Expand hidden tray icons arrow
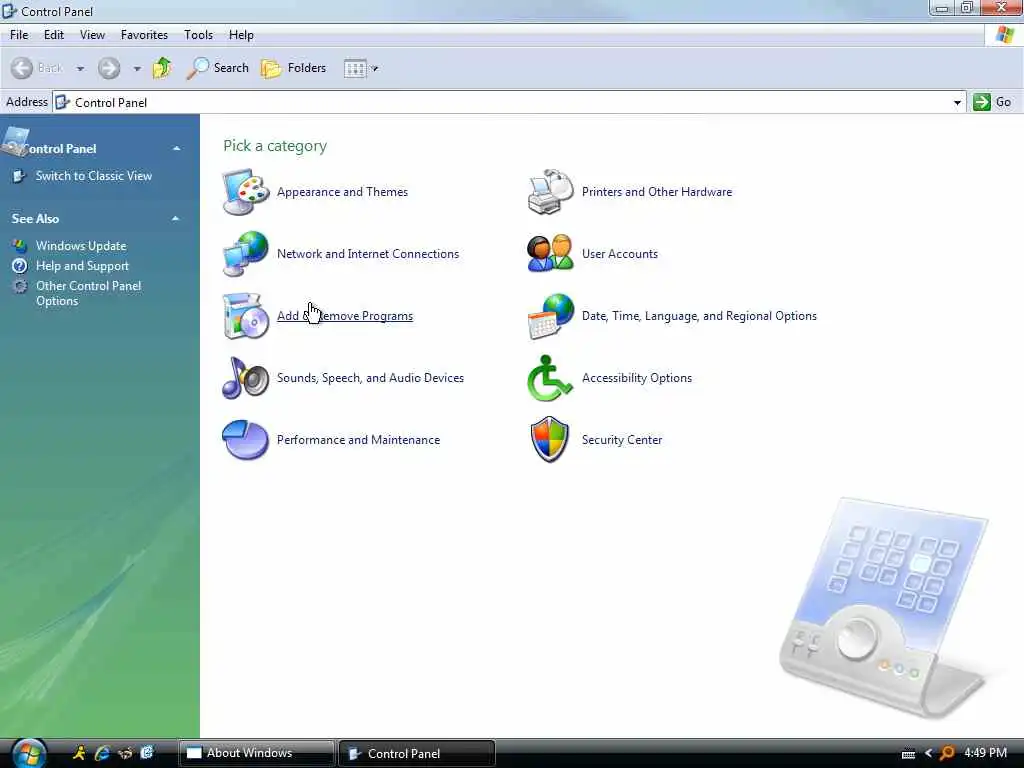 pos(928,754)
